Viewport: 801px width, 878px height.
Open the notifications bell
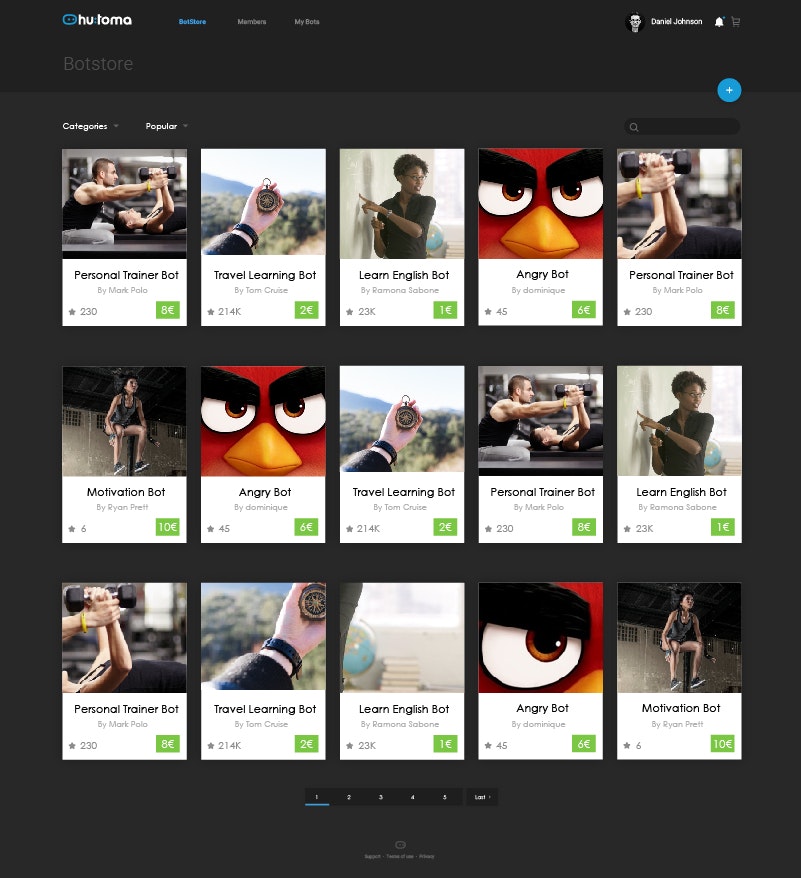tap(719, 22)
